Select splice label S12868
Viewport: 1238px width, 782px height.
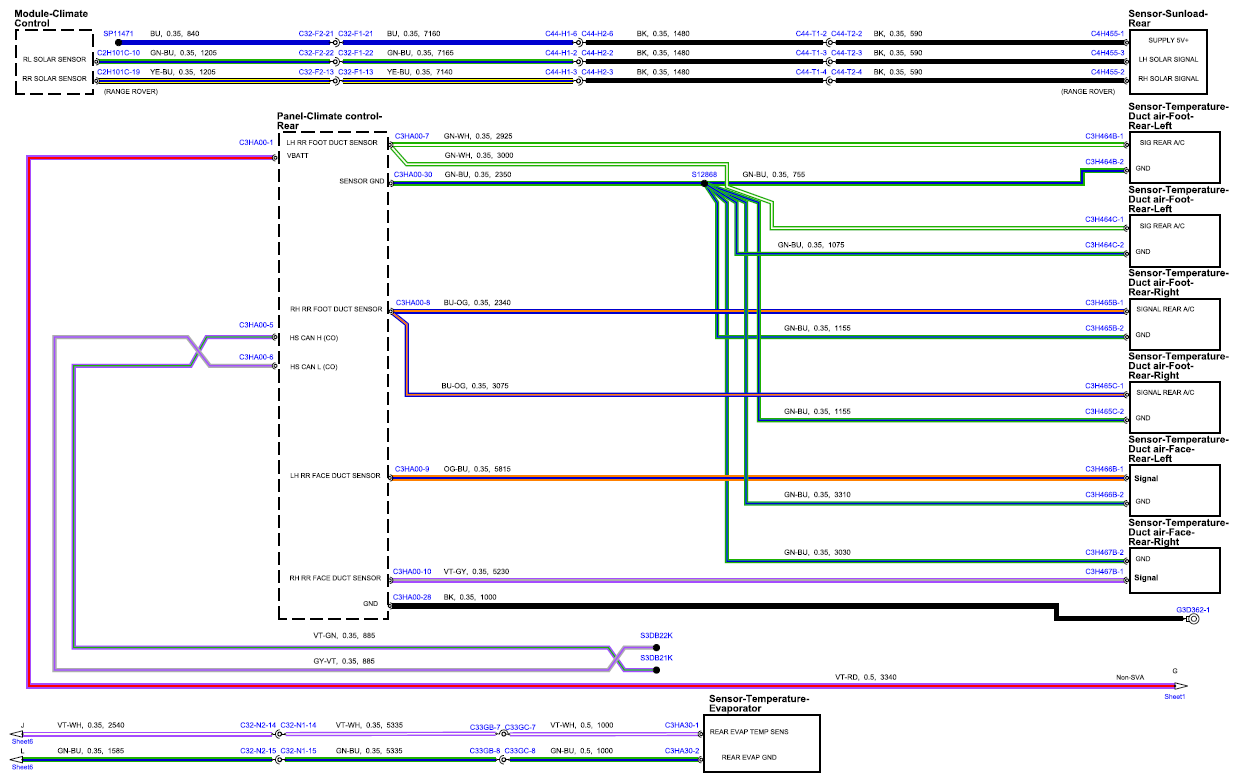click(x=704, y=174)
